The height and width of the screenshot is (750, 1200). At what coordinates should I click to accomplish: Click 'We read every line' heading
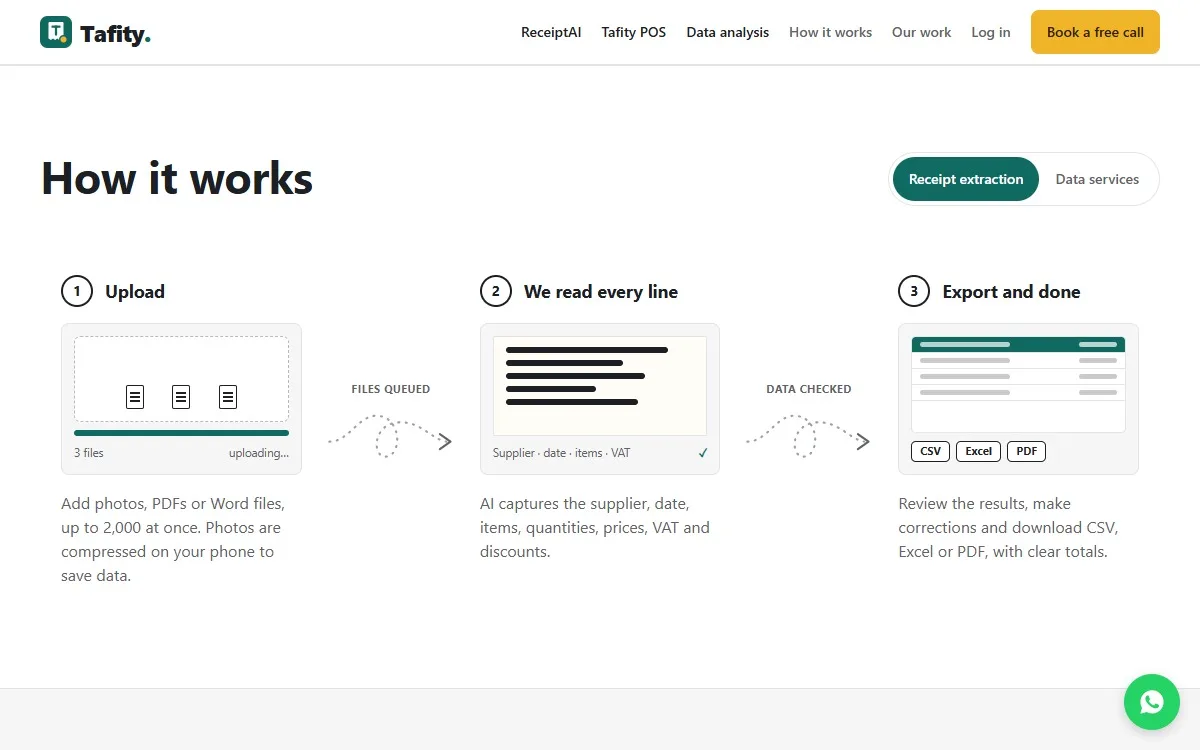pos(601,292)
